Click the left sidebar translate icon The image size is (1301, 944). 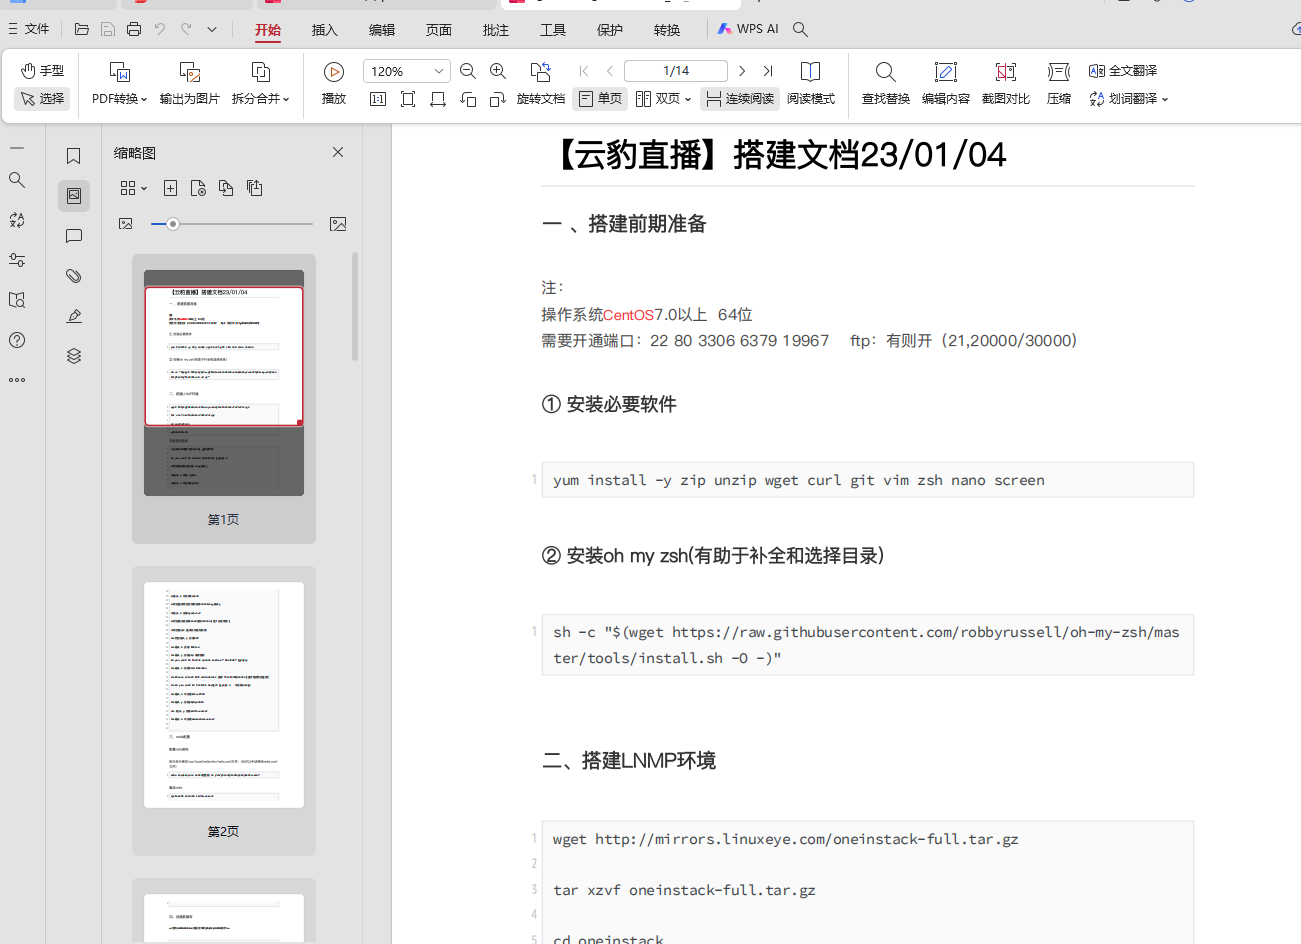click(x=17, y=220)
